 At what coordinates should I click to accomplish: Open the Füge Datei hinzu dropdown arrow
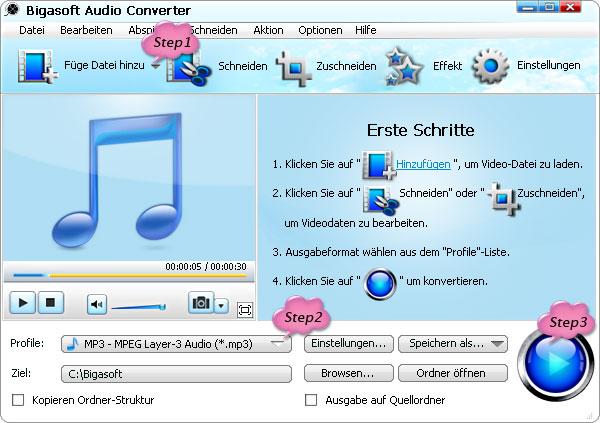(x=155, y=66)
